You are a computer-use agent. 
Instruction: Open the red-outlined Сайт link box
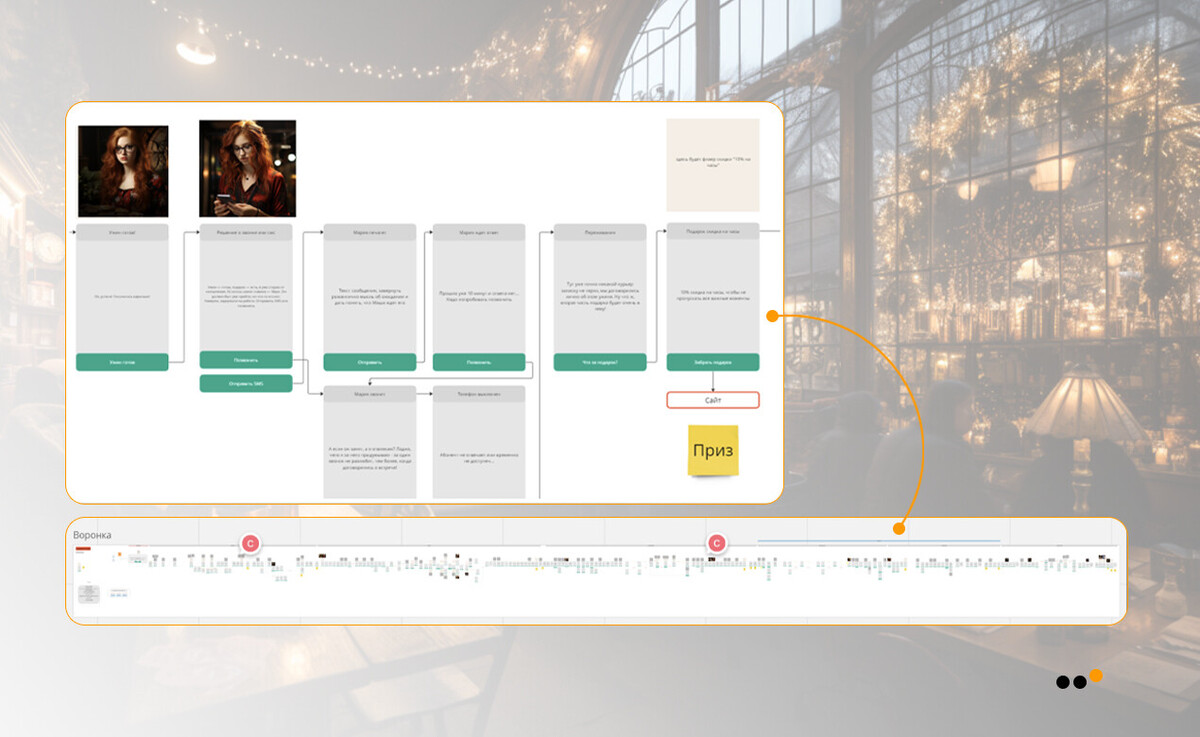click(713, 400)
